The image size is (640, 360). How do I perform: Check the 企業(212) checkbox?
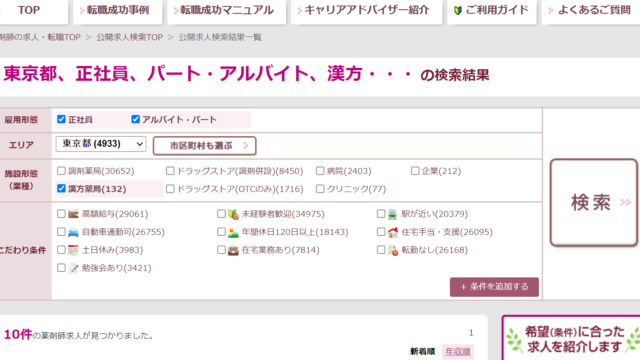tap(415, 171)
